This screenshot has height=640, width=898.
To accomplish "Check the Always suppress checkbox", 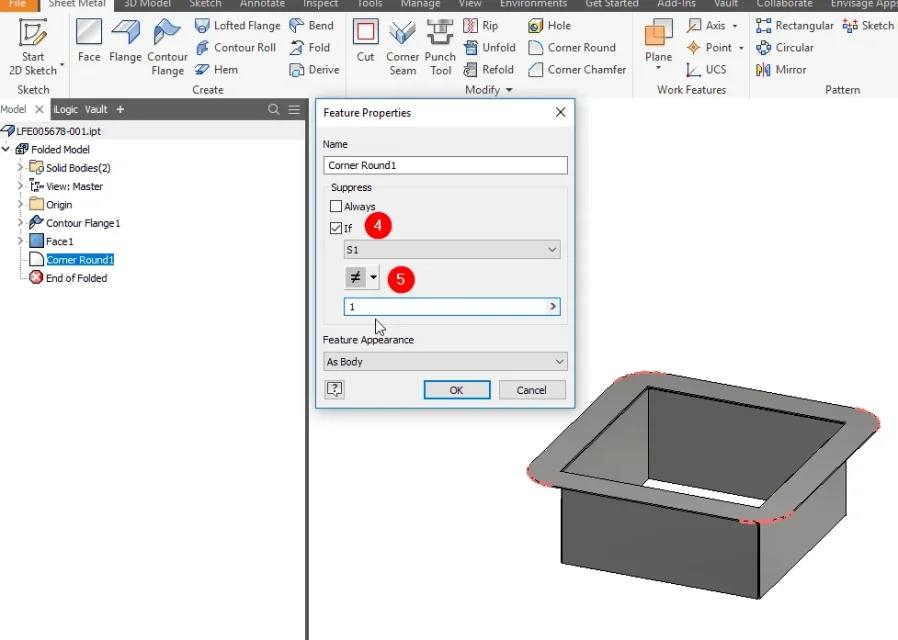I will (x=336, y=206).
